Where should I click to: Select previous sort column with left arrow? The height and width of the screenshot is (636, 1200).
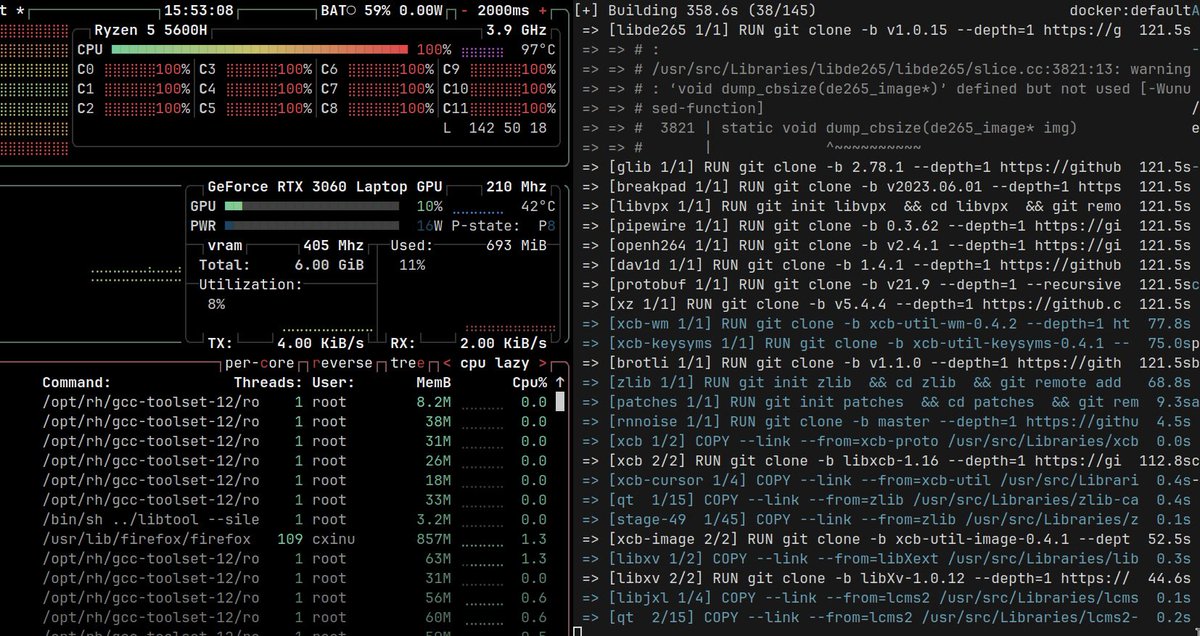point(446,363)
